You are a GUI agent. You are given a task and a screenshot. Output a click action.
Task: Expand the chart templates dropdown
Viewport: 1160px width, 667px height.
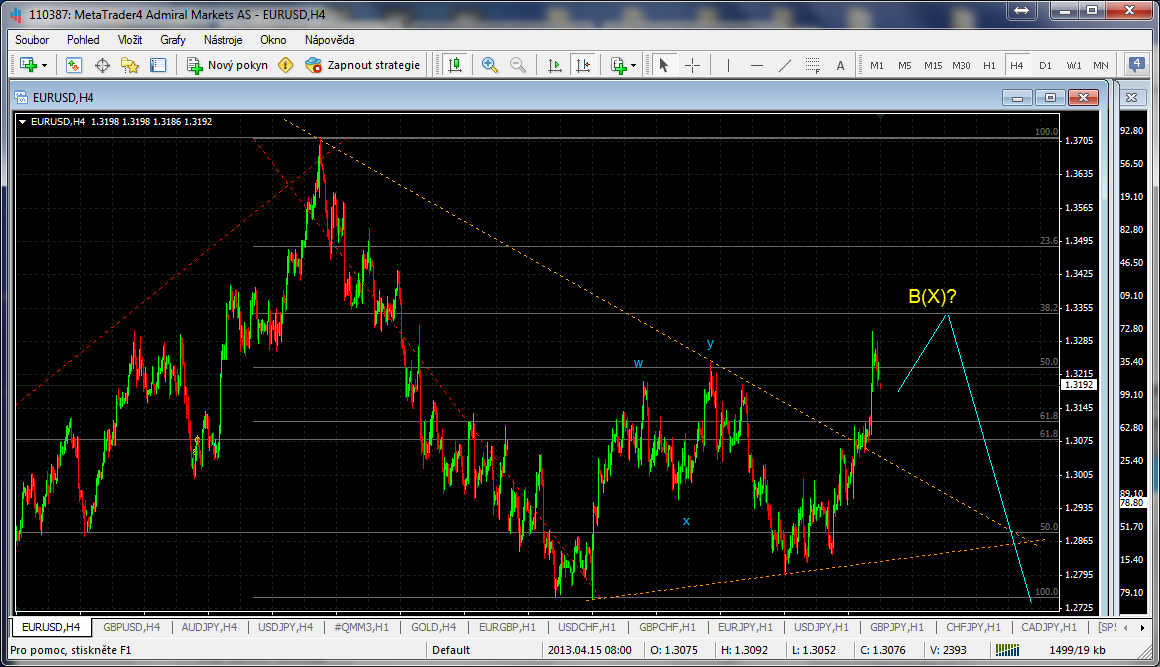633,65
